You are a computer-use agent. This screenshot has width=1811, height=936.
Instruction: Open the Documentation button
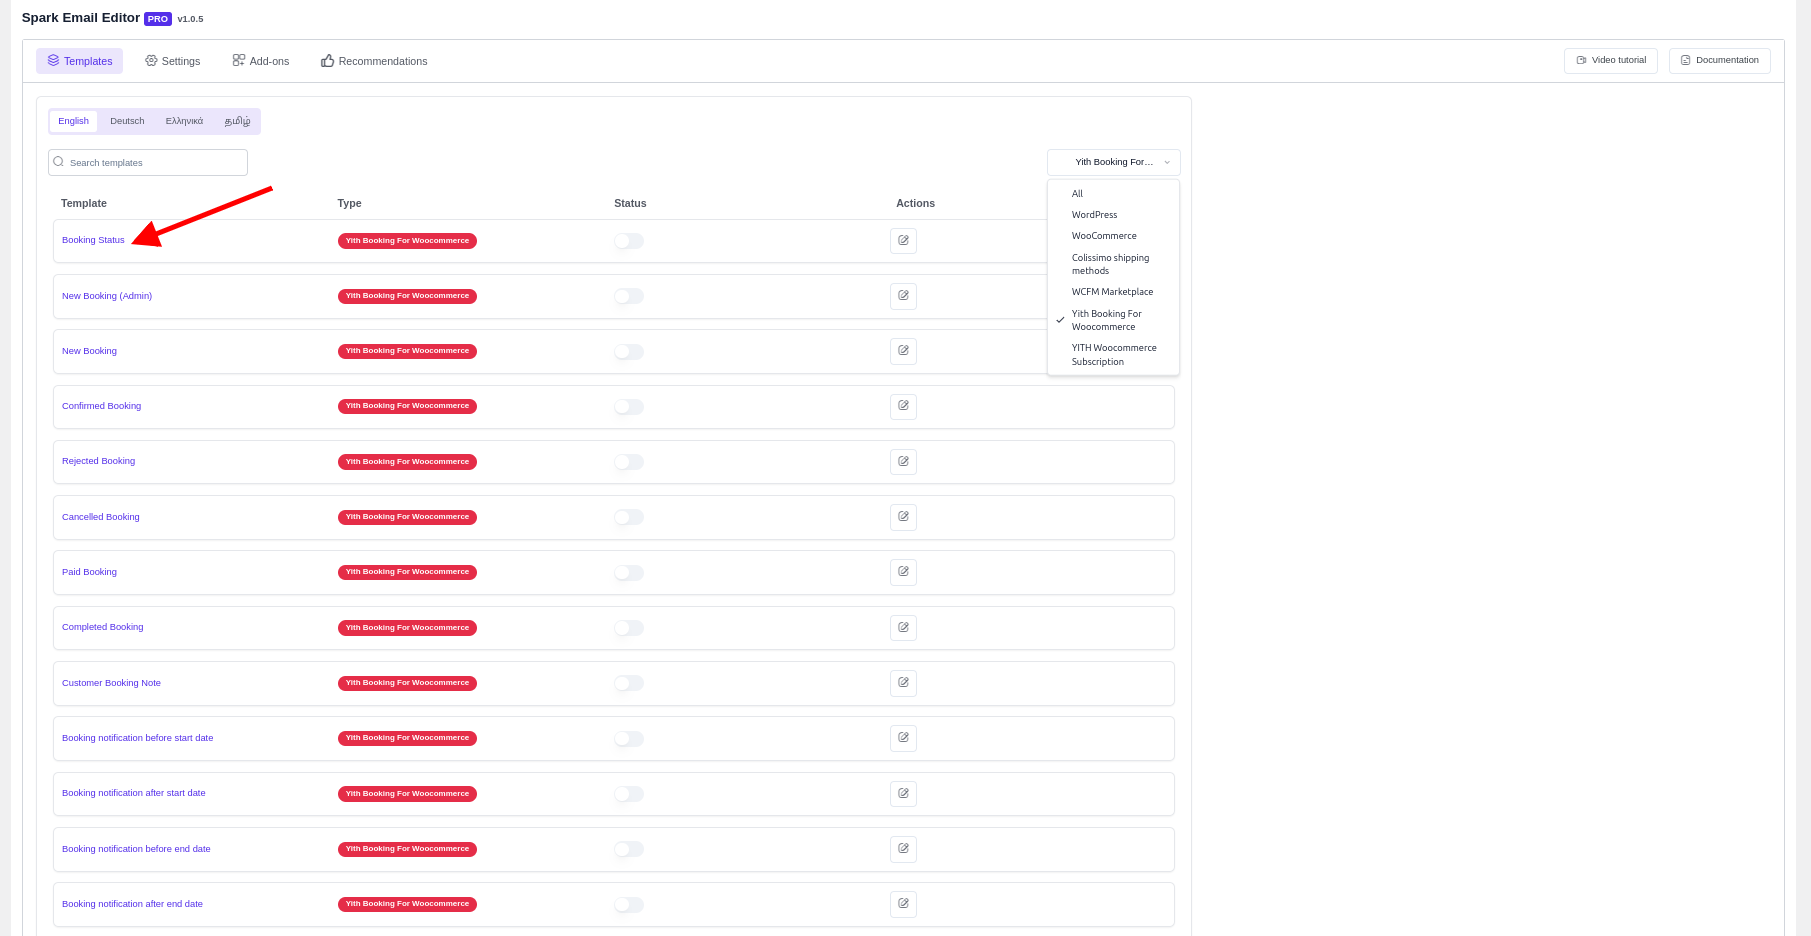1719,60
